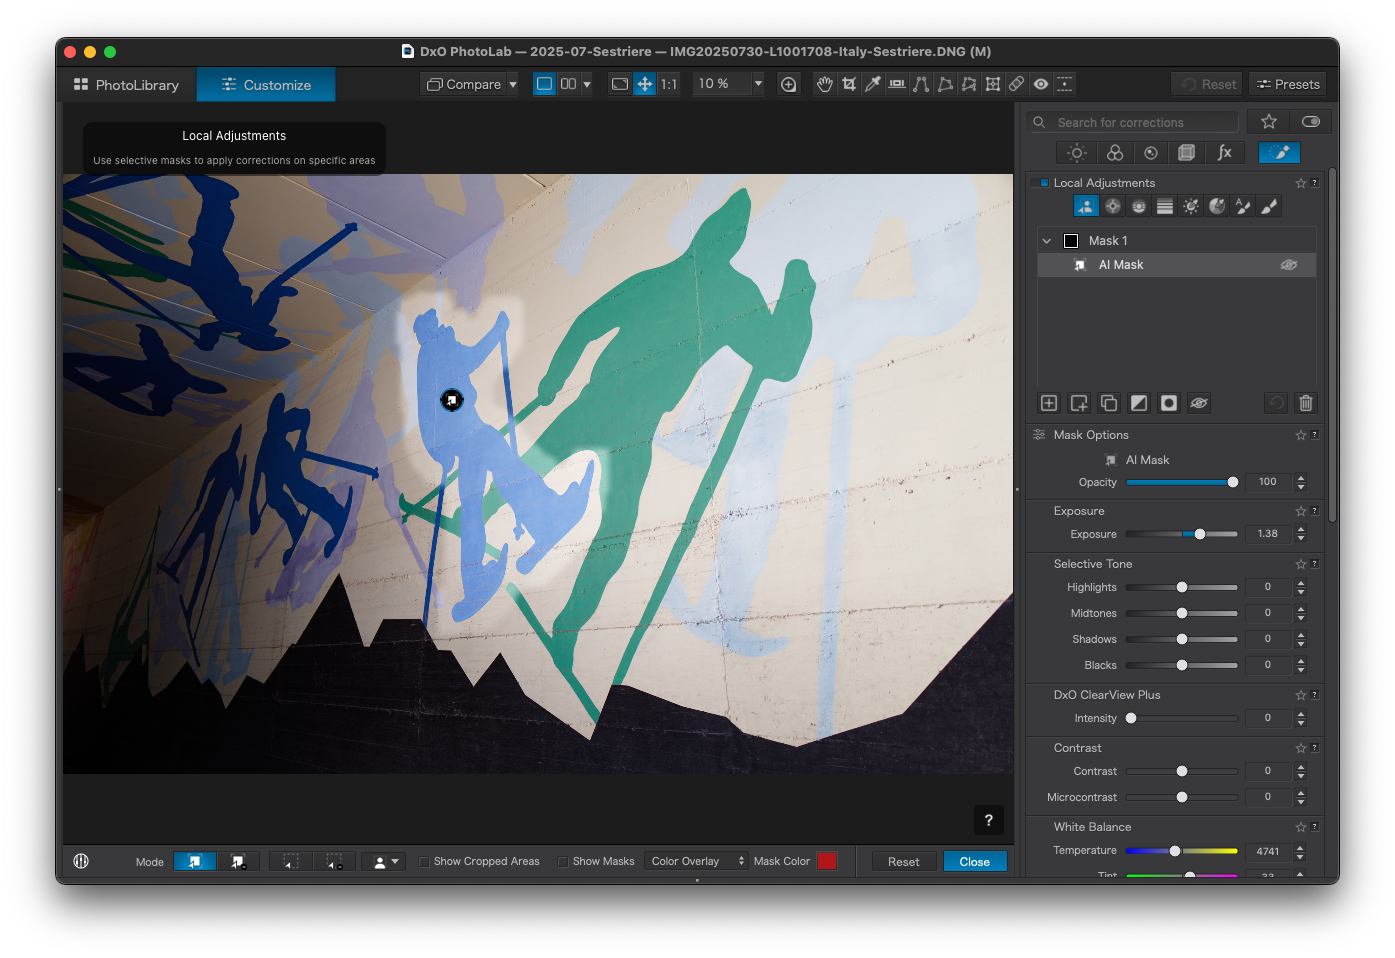Image resolution: width=1395 pixels, height=958 pixels.
Task: Choose the Graduated Filter local adjustment
Action: pyautogui.click(x=1165, y=206)
